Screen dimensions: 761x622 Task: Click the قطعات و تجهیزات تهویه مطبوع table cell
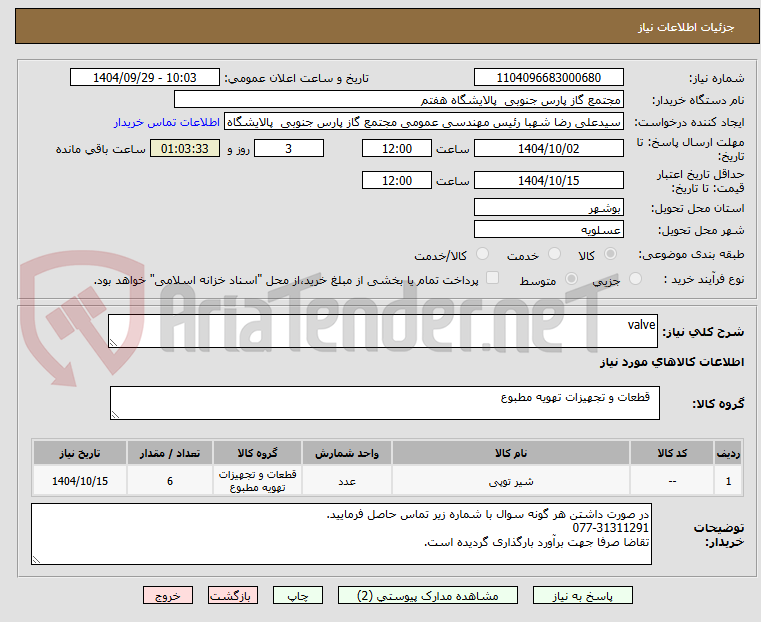coord(257,481)
